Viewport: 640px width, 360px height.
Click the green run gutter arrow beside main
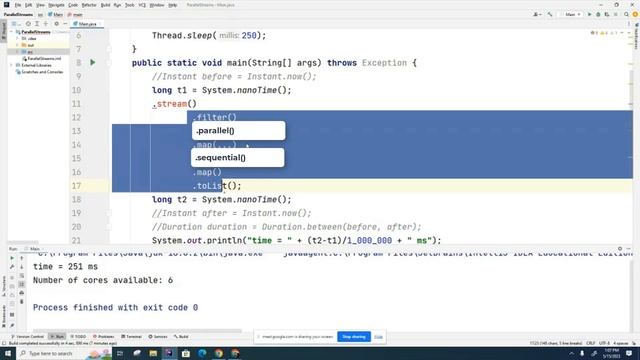point(93,62)
